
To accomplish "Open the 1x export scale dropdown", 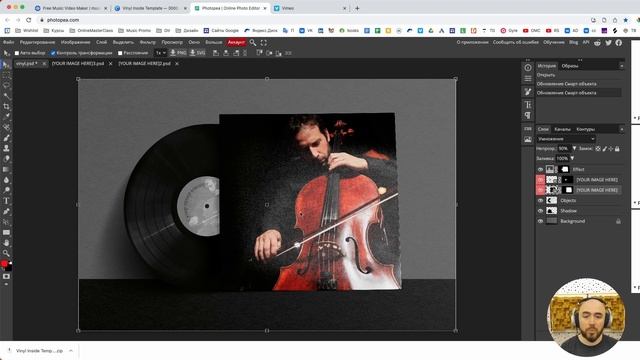I will coord(160,53).
